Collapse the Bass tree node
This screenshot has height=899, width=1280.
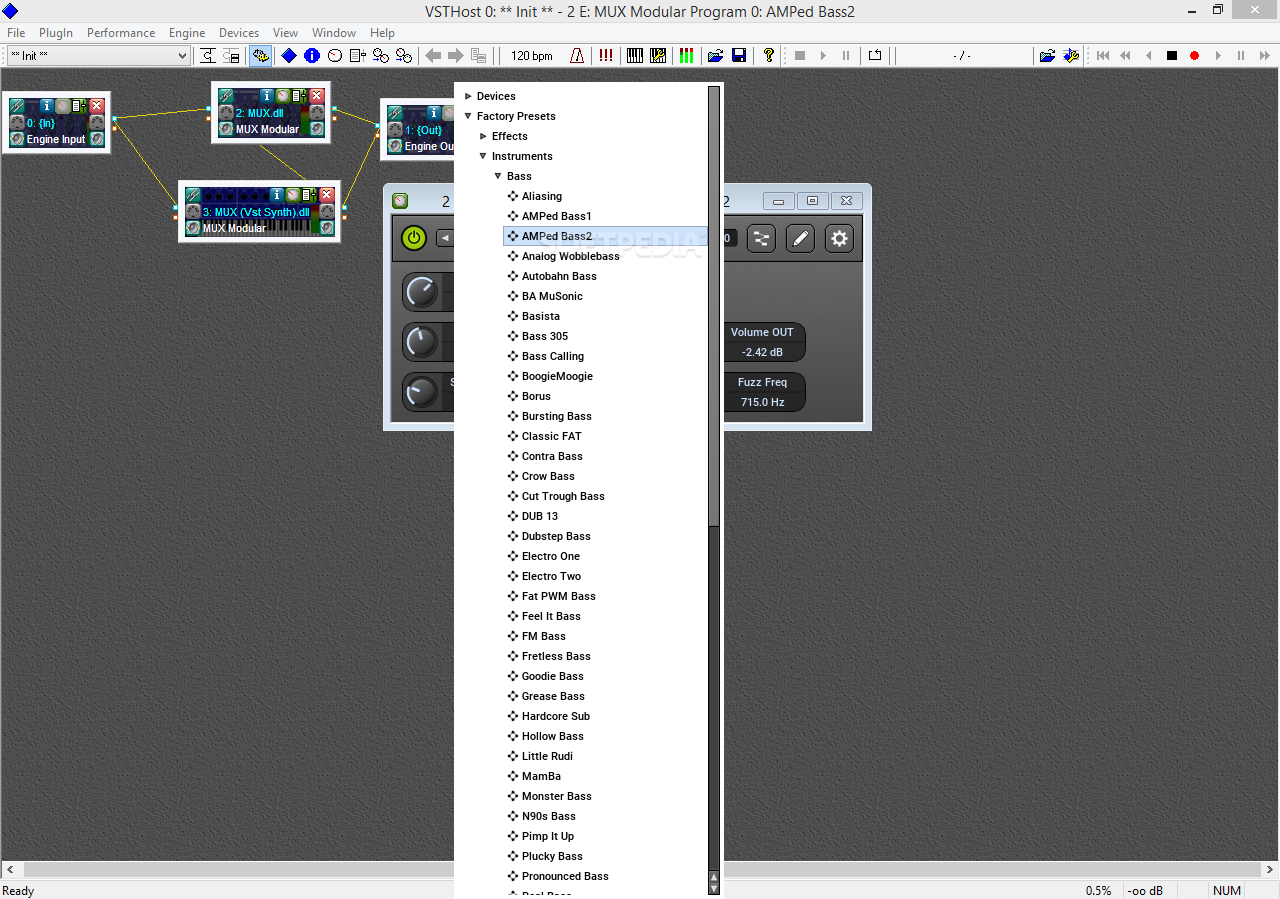coord(498,176)
